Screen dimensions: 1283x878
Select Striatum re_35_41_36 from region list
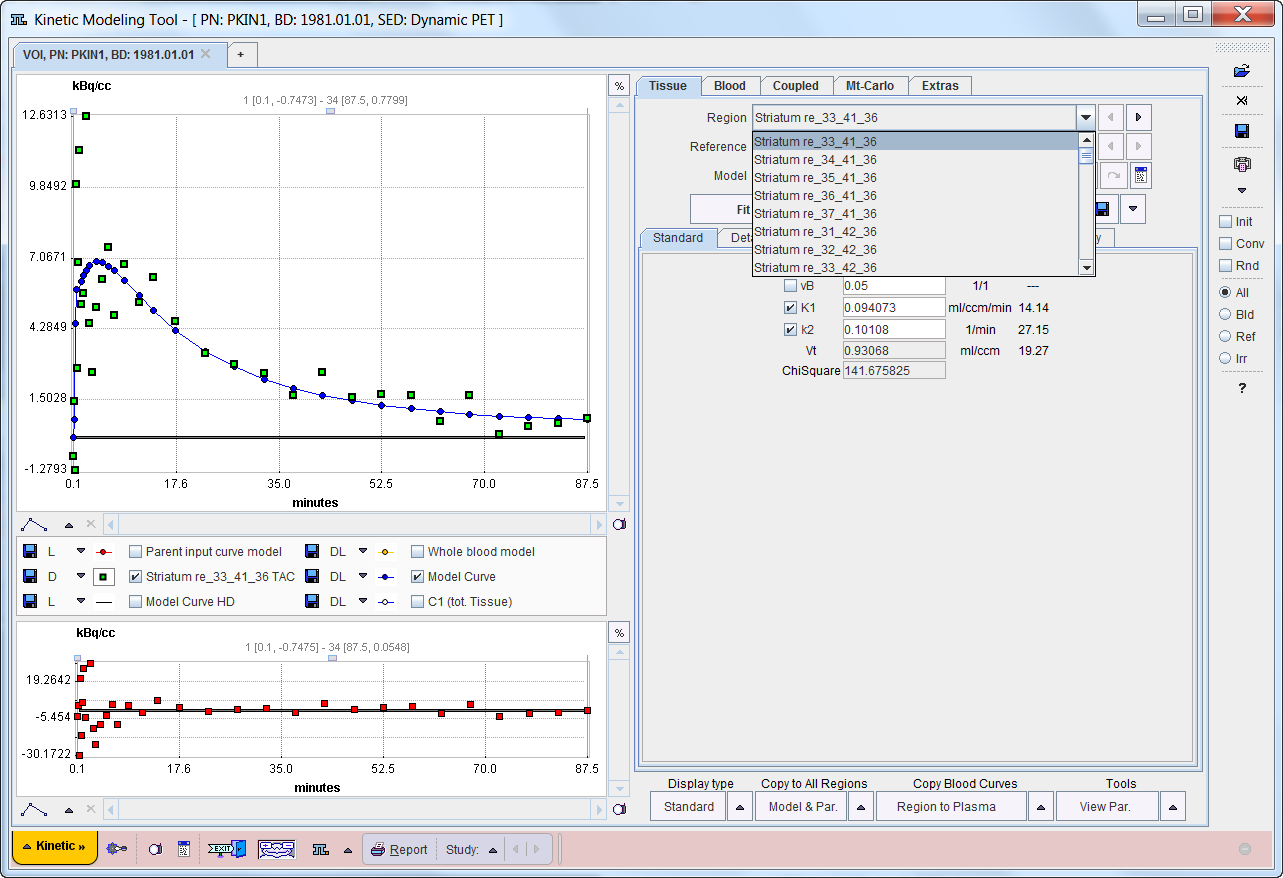(915, 178)
